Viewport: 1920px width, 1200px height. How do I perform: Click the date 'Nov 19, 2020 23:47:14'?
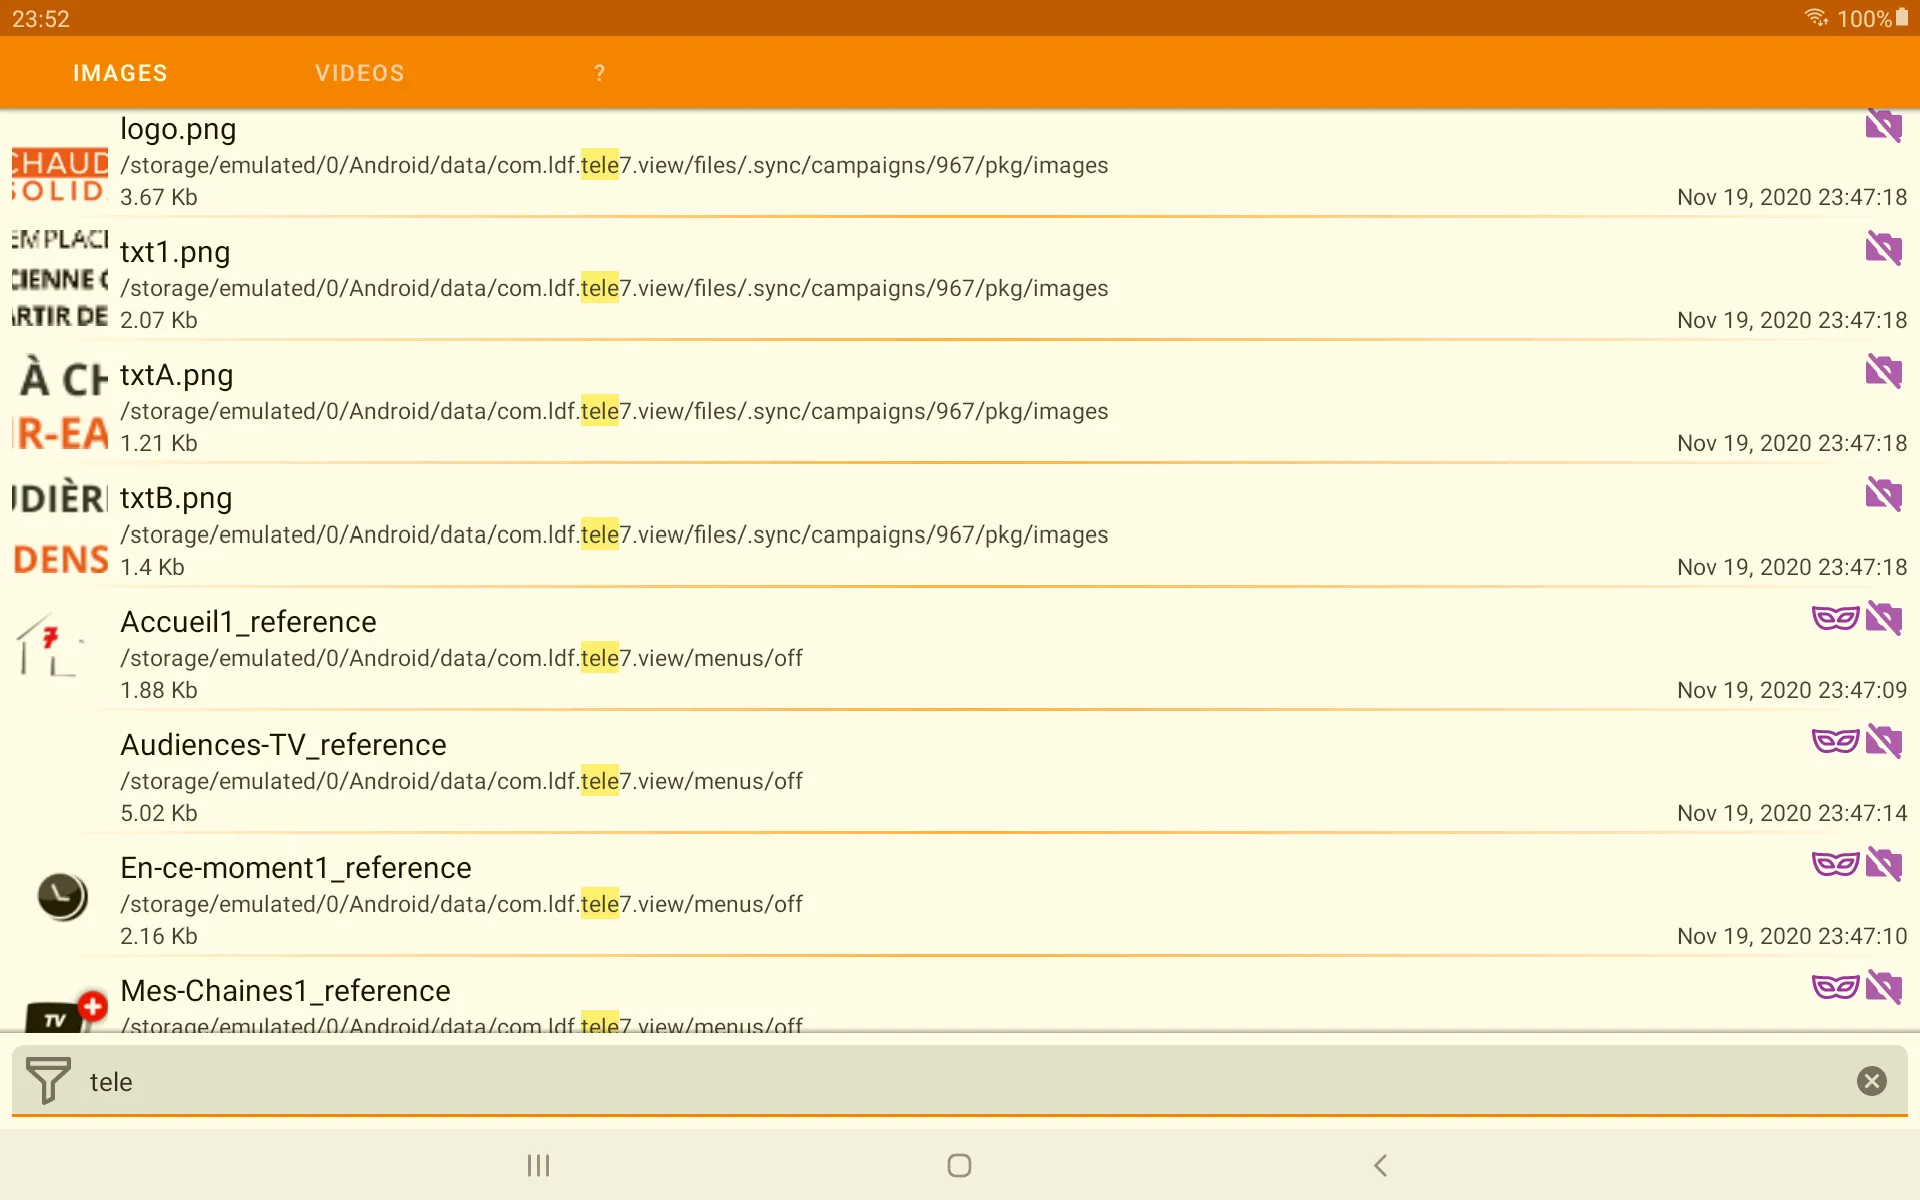tap(1792, 813)
